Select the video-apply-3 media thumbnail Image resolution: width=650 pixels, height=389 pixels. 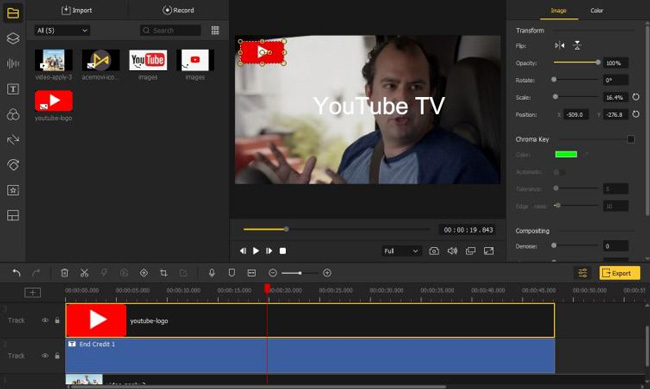coord(54,60)
